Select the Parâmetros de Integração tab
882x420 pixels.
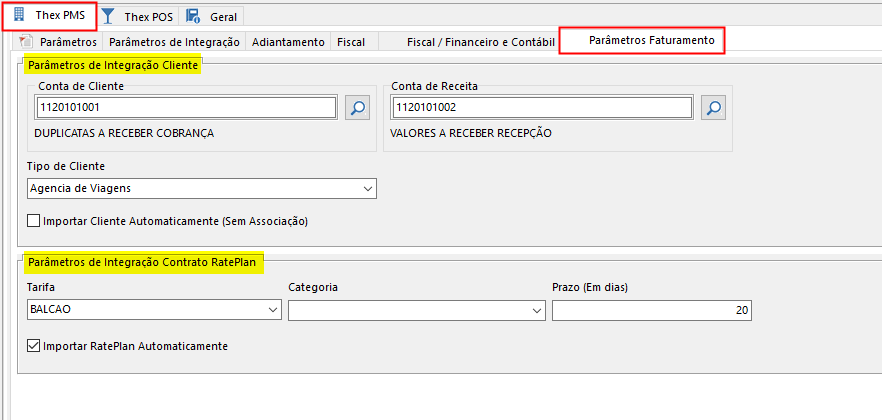click(174, 42)
